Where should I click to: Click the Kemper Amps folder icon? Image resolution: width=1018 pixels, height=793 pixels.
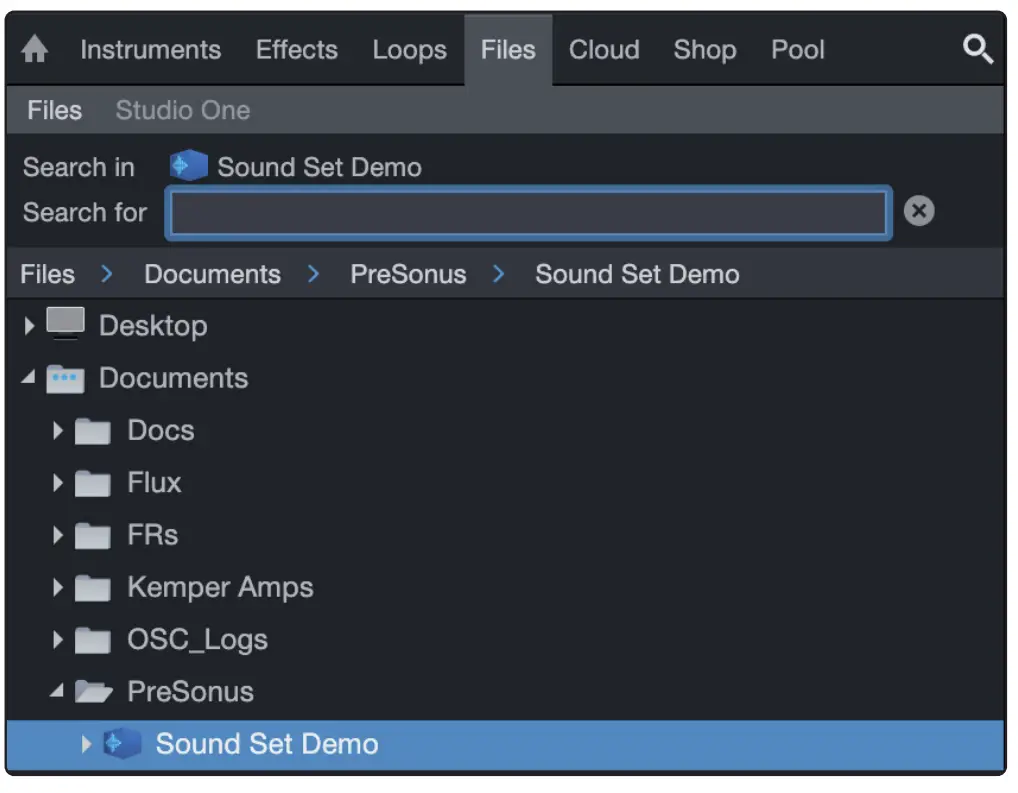pos(93,588)
